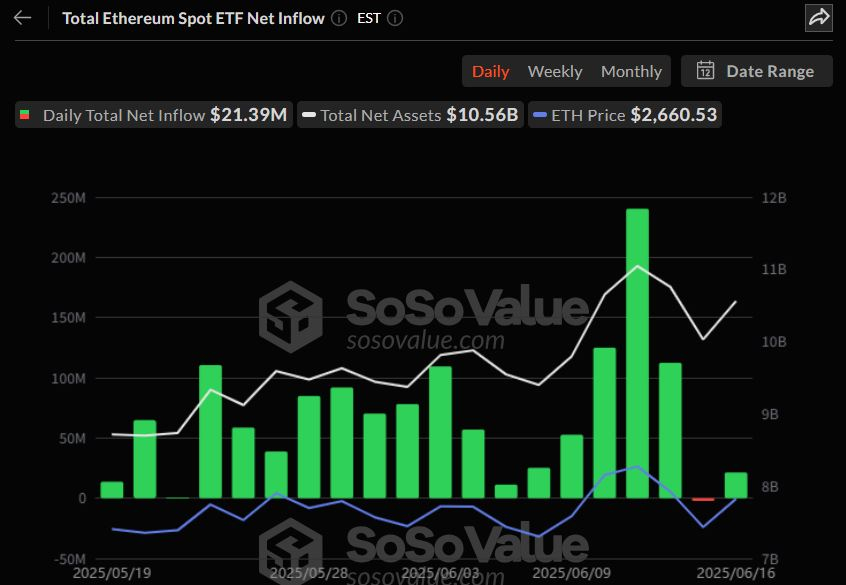Switch to the Monthly tab
The height and width of the screenshot is (585, 846).
(x=631, y=71)
